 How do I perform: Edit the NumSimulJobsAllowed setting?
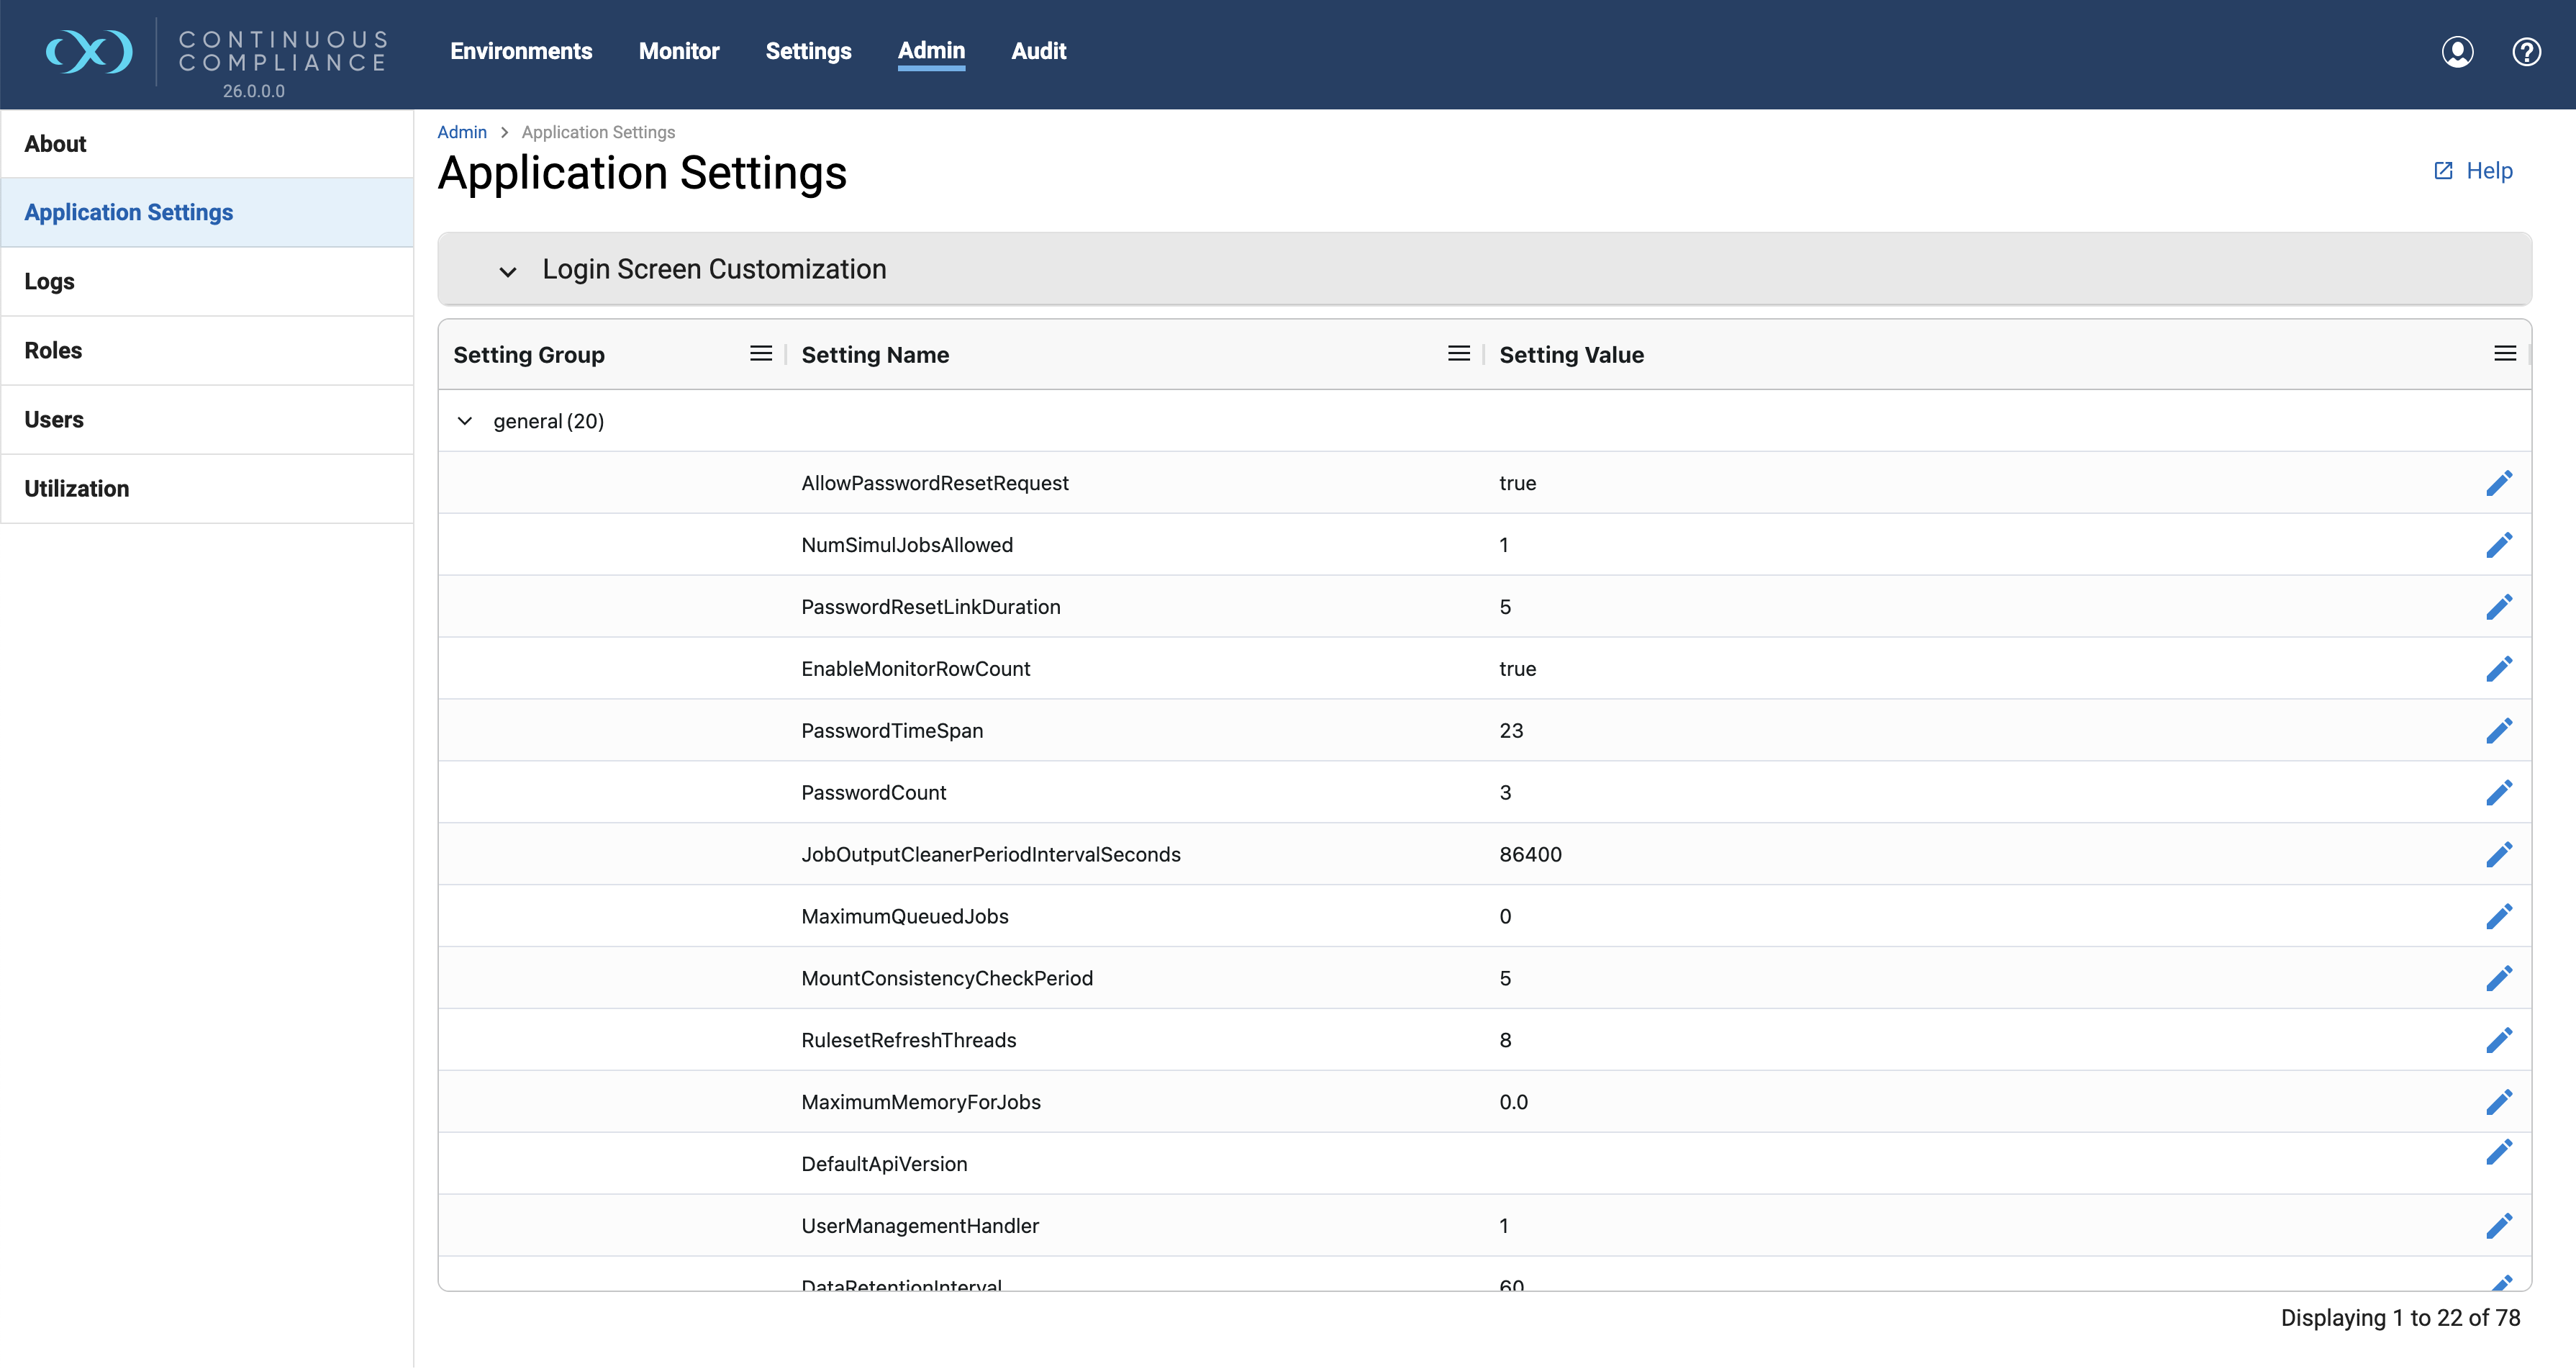click(2498, 545)
